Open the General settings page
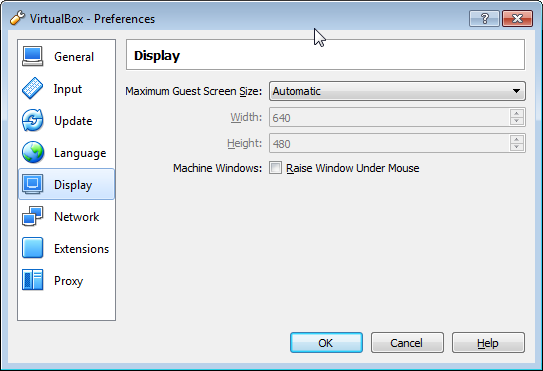 (66, 56)
